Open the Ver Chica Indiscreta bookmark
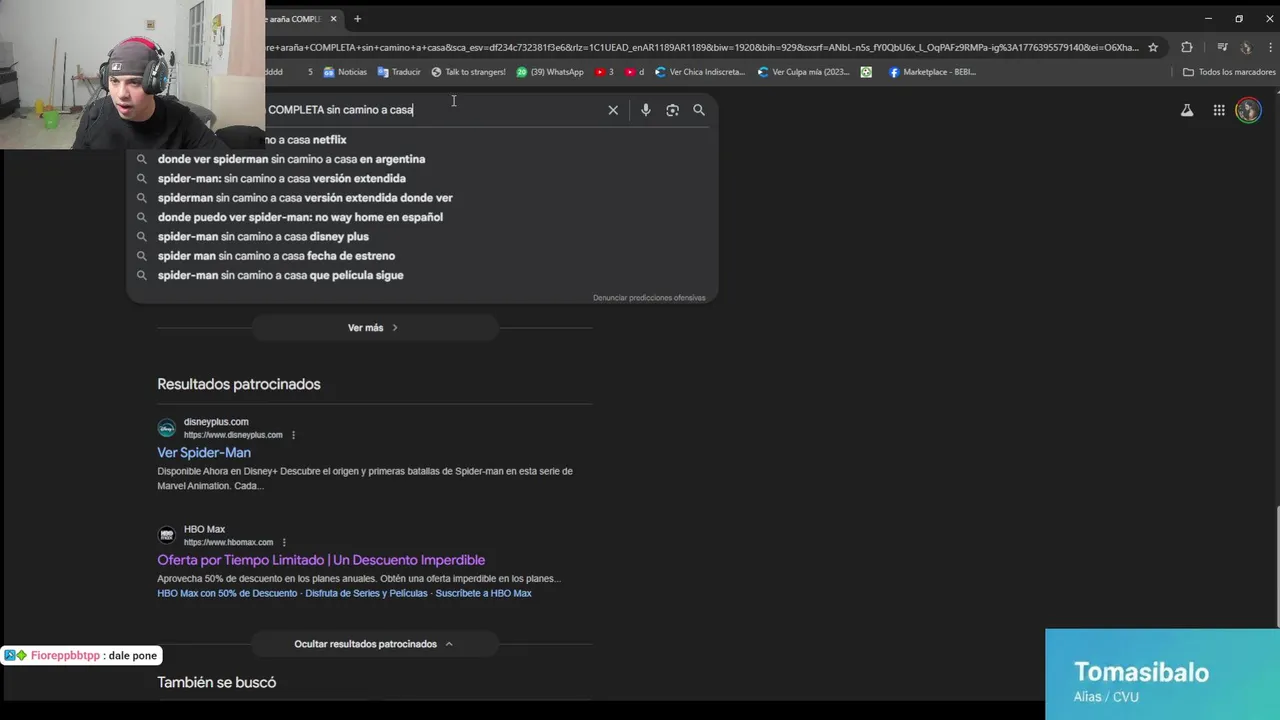Image resolution: width=1280 pixels, height=720 pixels. (700, 72)
